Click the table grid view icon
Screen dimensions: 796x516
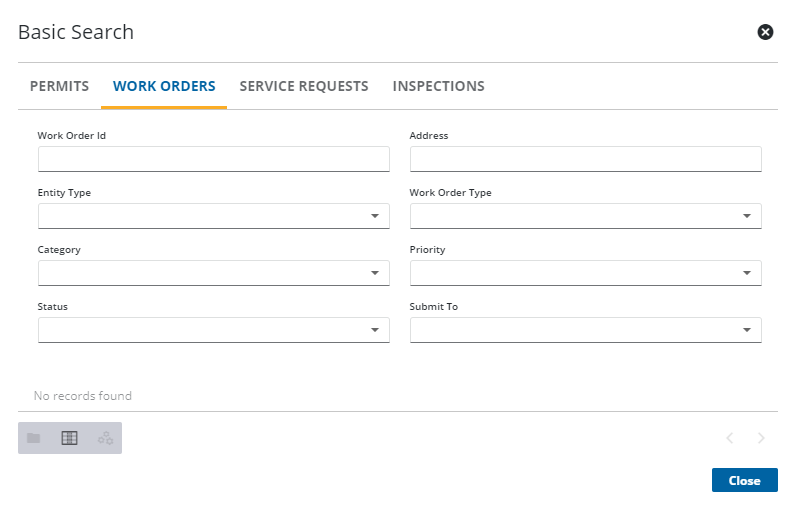69,438
